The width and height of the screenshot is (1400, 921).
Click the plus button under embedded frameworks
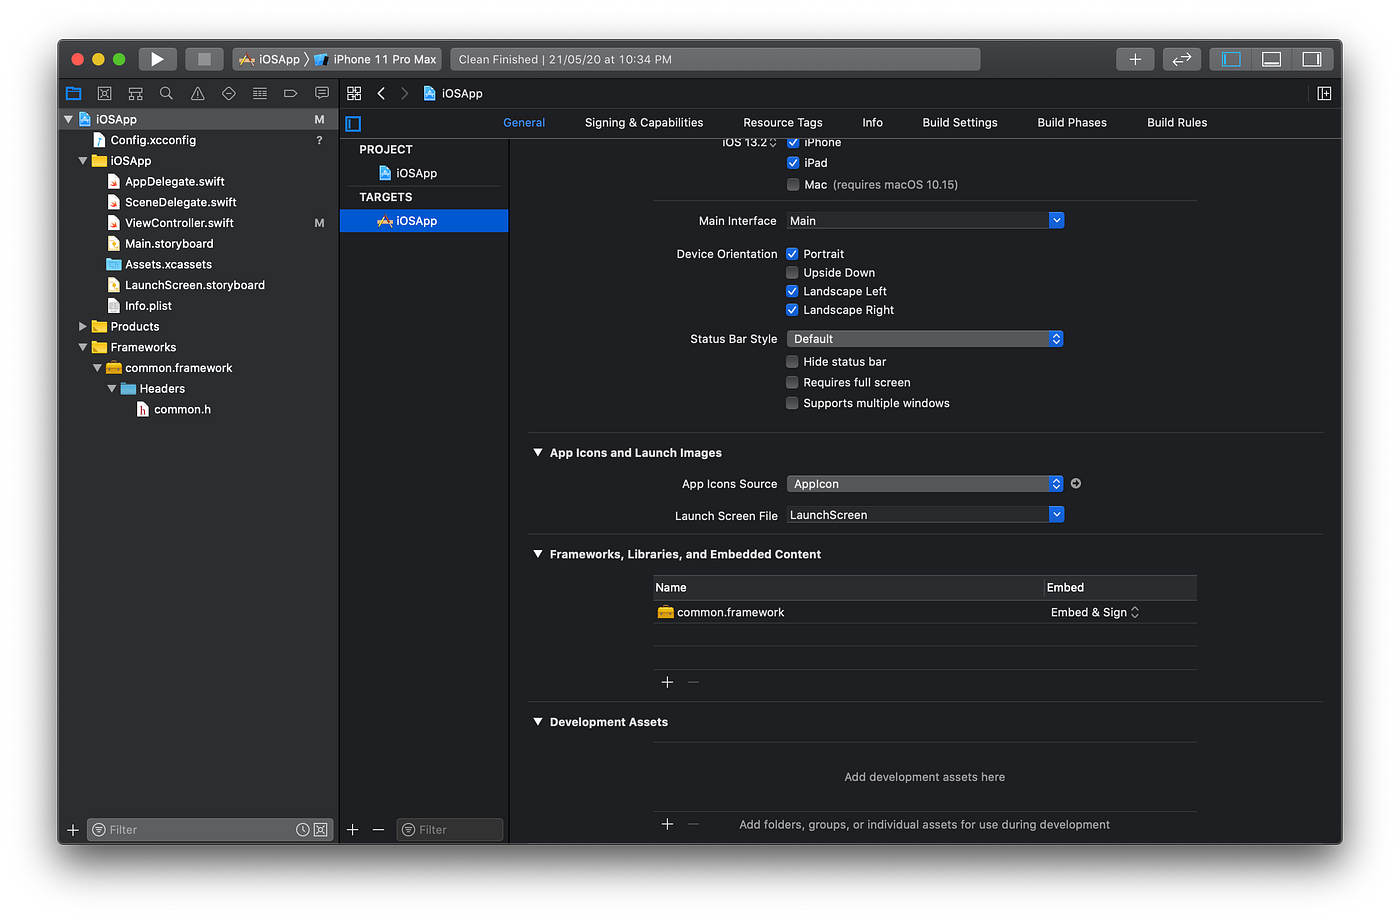click(667, 682)
